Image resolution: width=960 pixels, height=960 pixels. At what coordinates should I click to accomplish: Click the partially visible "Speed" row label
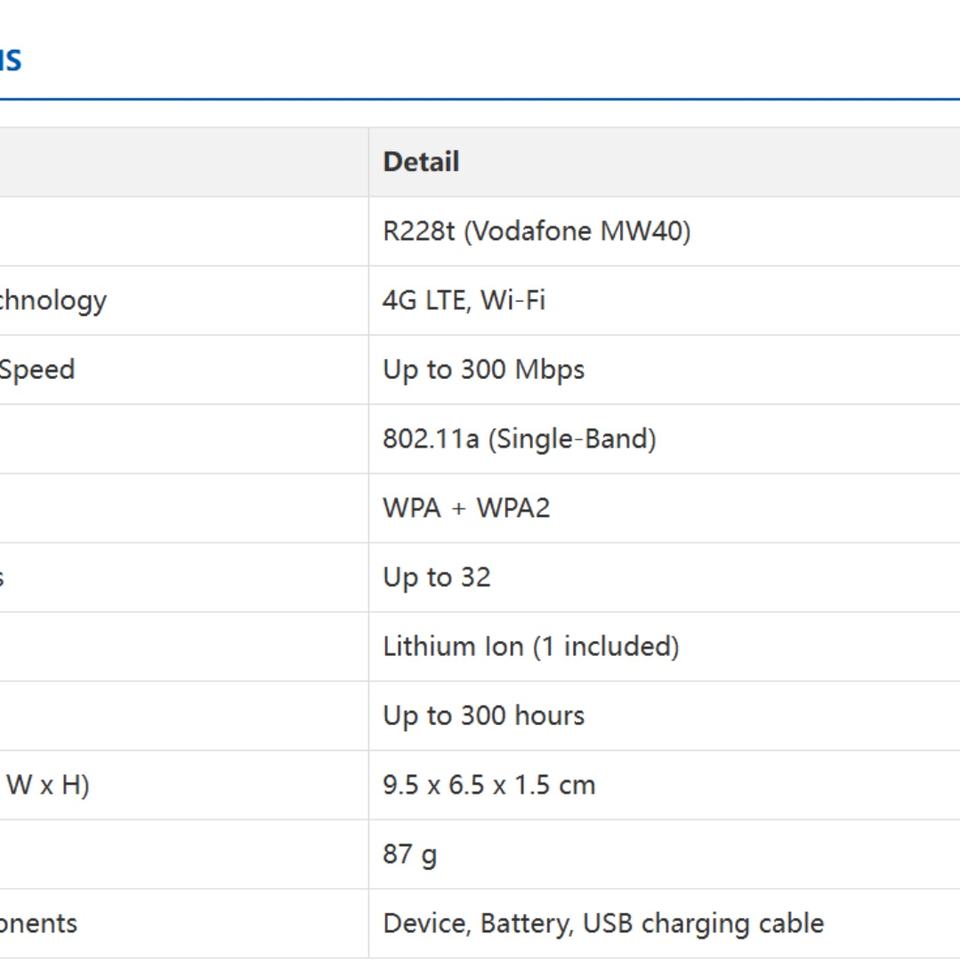37,369
